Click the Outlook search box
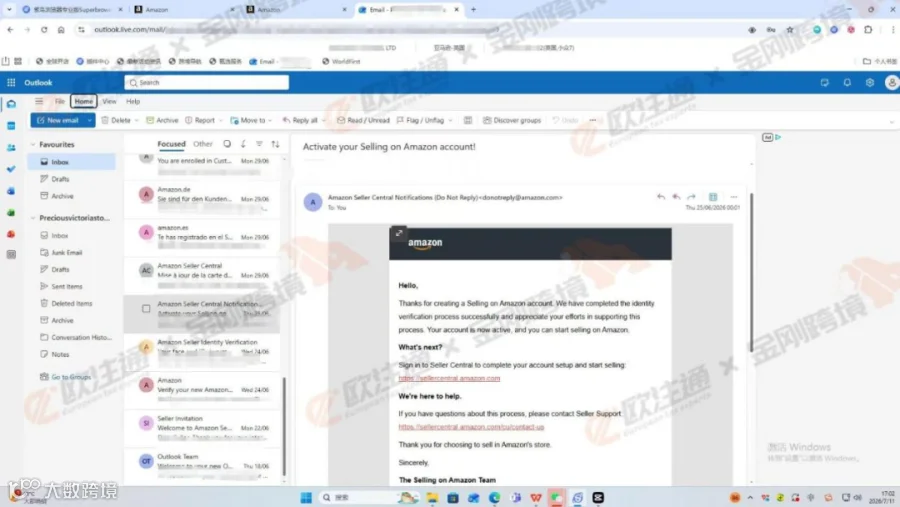The width and height of the screenshot is (900, 507). [207, 83]
